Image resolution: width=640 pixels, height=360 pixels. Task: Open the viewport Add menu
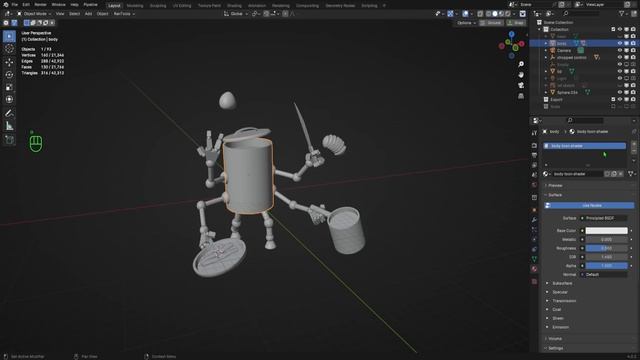coord(88,14)
